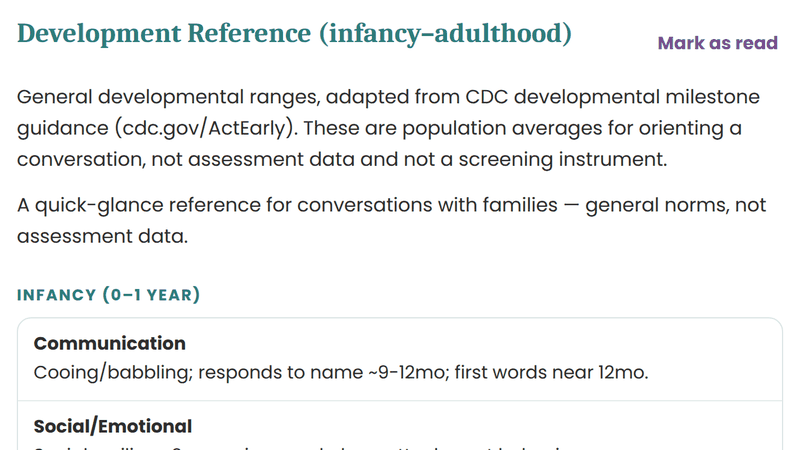This screenshot has height=450, width=800.
Task: Open the Communication row in the infancy card
Action: pos(400,359)
